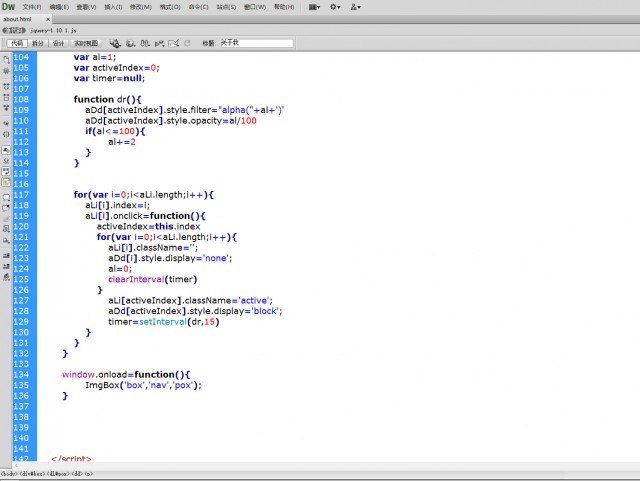Click the Balance Braces icon
The height and width of the screenshot is (481, 640).
point(6,134)
